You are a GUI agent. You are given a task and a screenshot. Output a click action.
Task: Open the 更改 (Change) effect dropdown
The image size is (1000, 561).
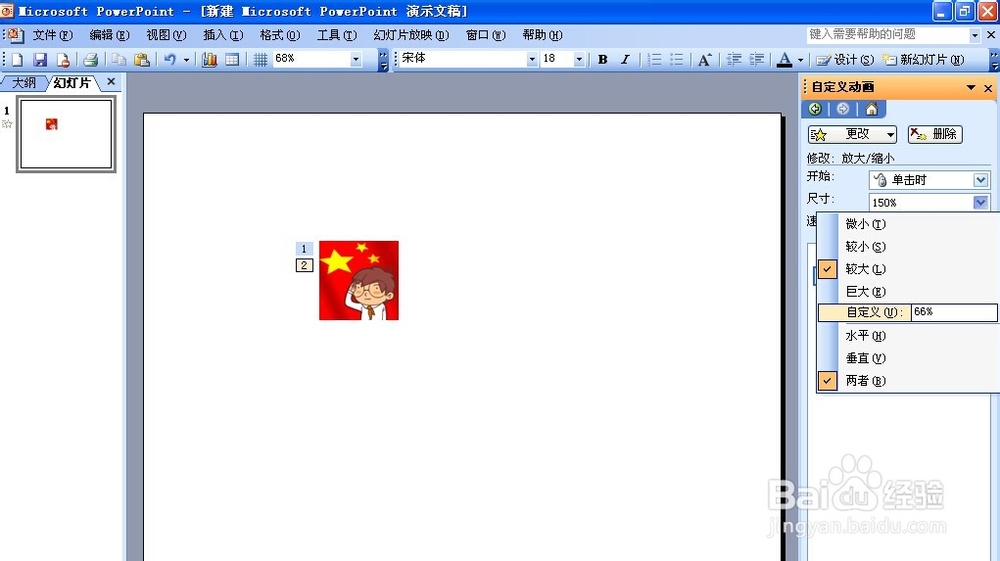[x=853, y=135]
